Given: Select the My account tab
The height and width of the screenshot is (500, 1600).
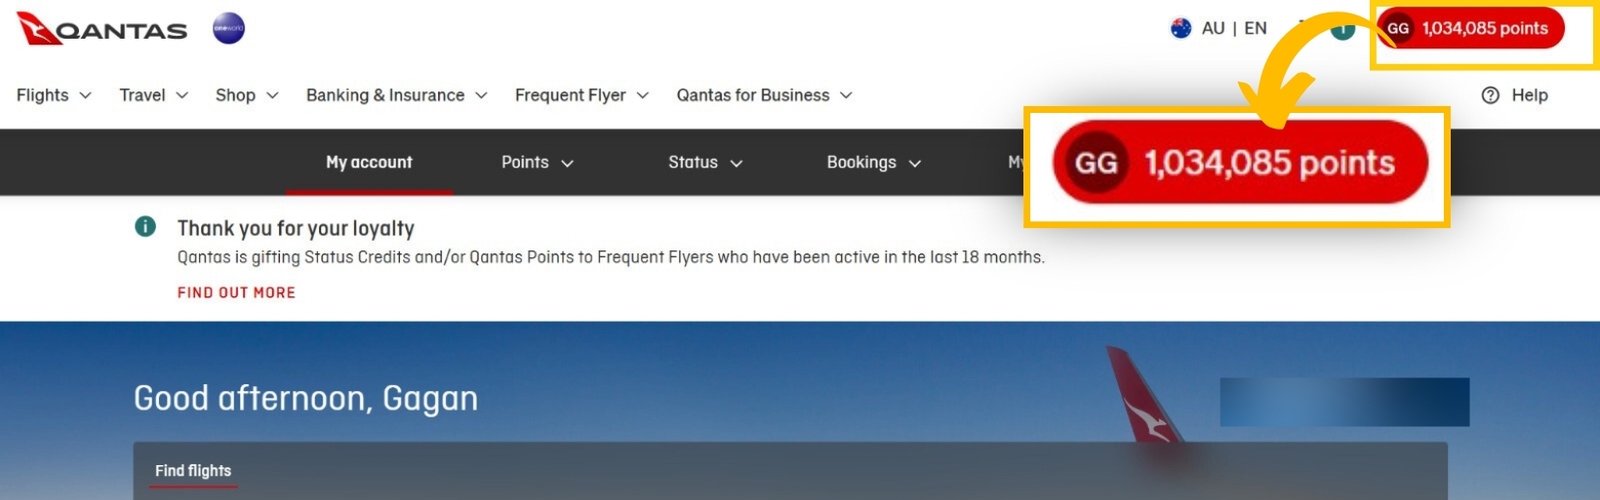Looking at the screenshot, I should pyautogui.click(x=369, y=162).
